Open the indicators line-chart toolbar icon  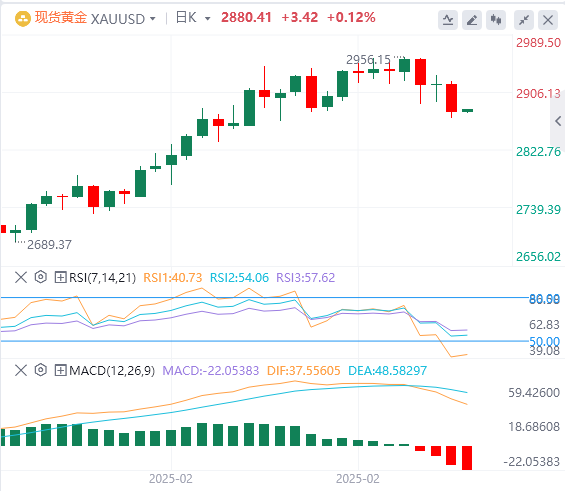(448, 20)
